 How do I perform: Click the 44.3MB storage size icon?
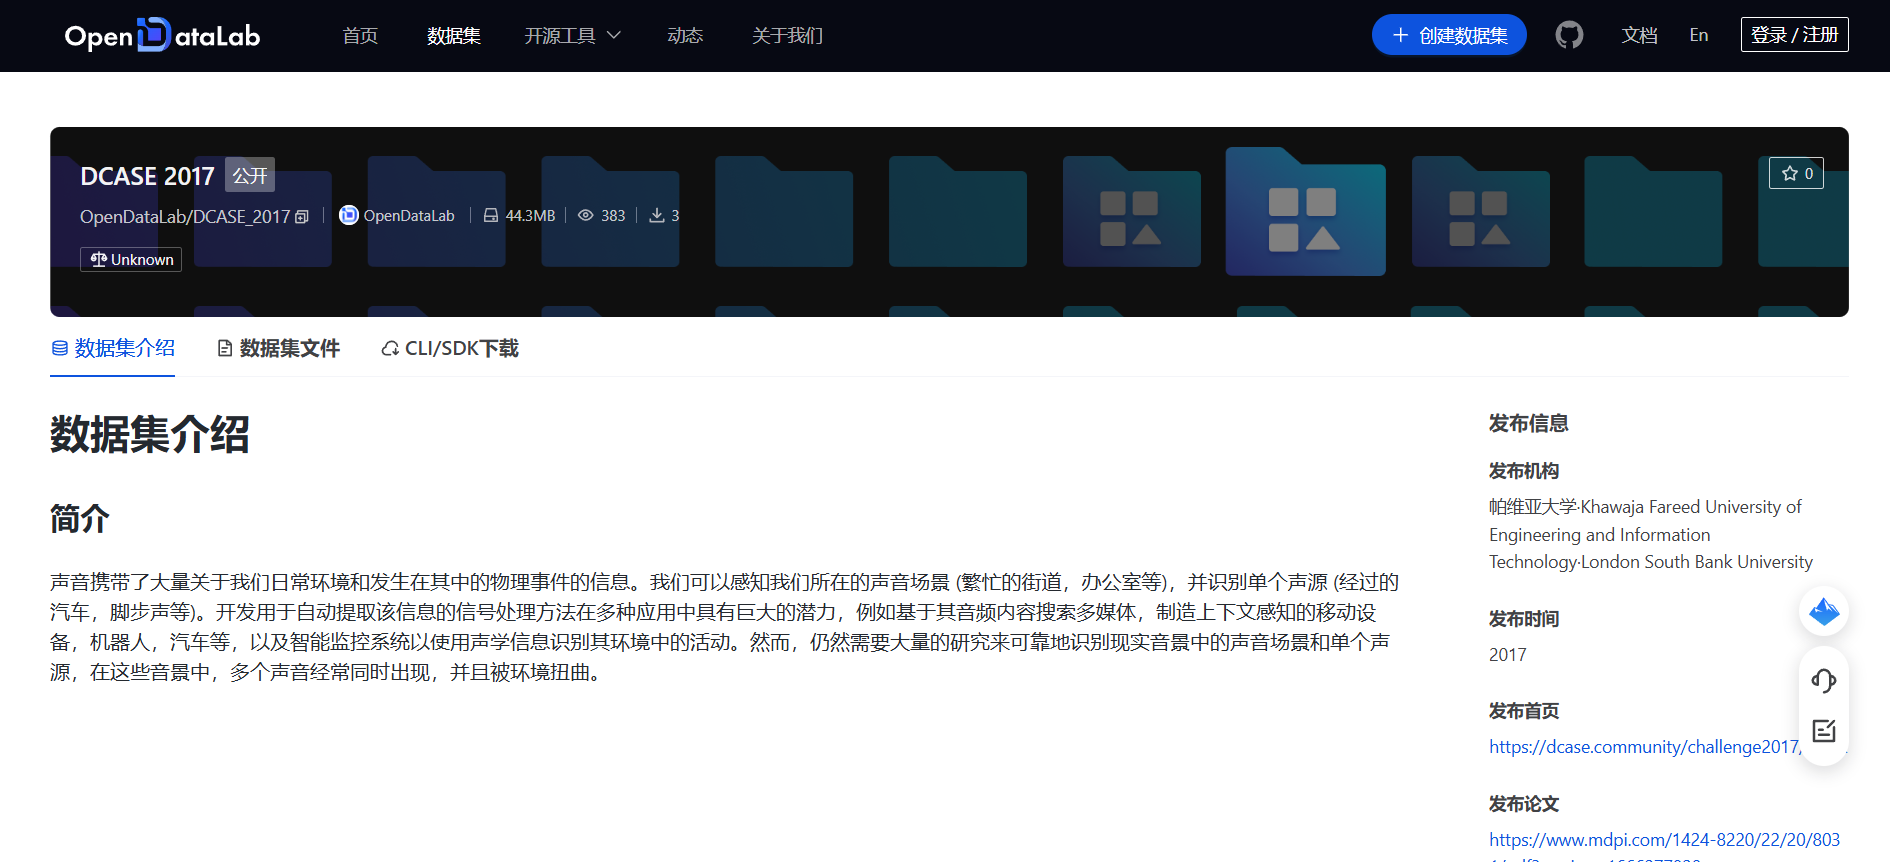point(491,215)
